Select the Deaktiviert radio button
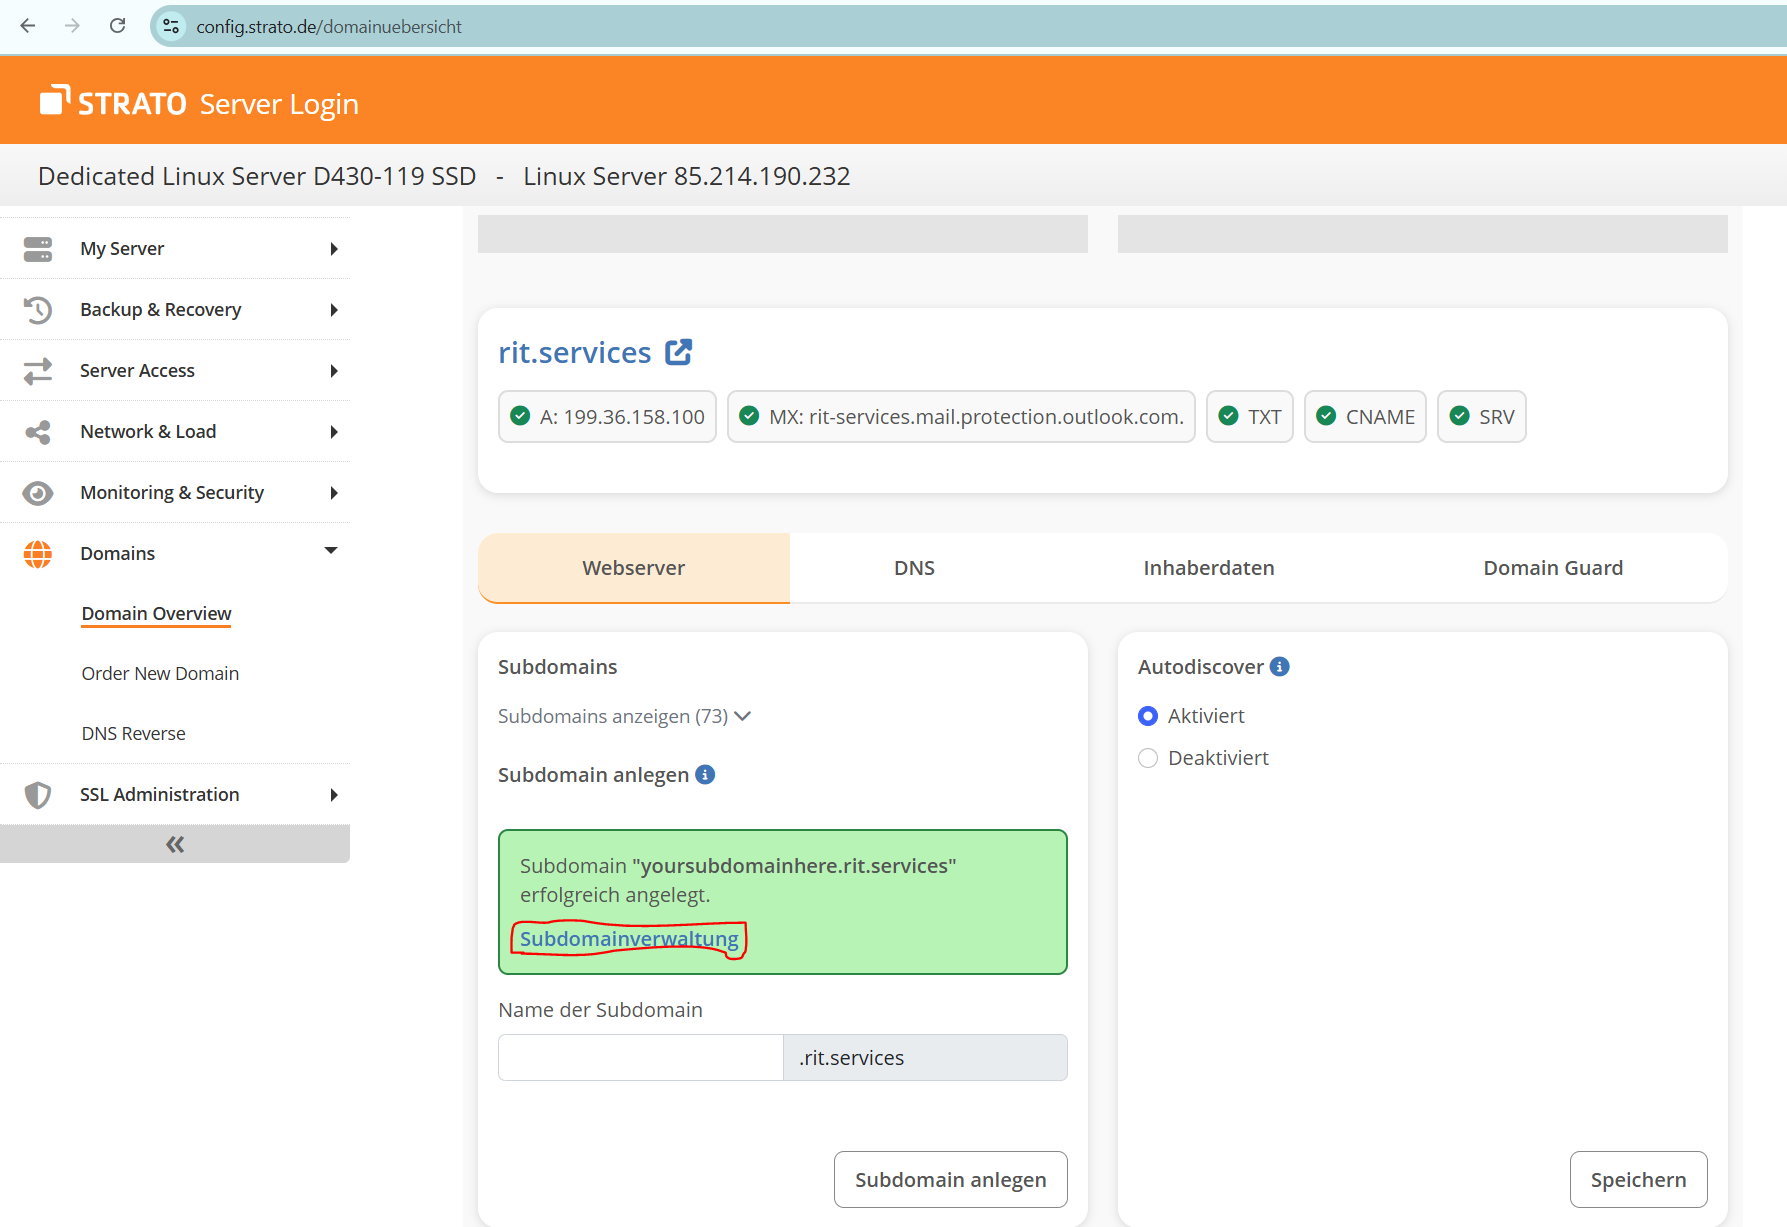 point(1148,758)
